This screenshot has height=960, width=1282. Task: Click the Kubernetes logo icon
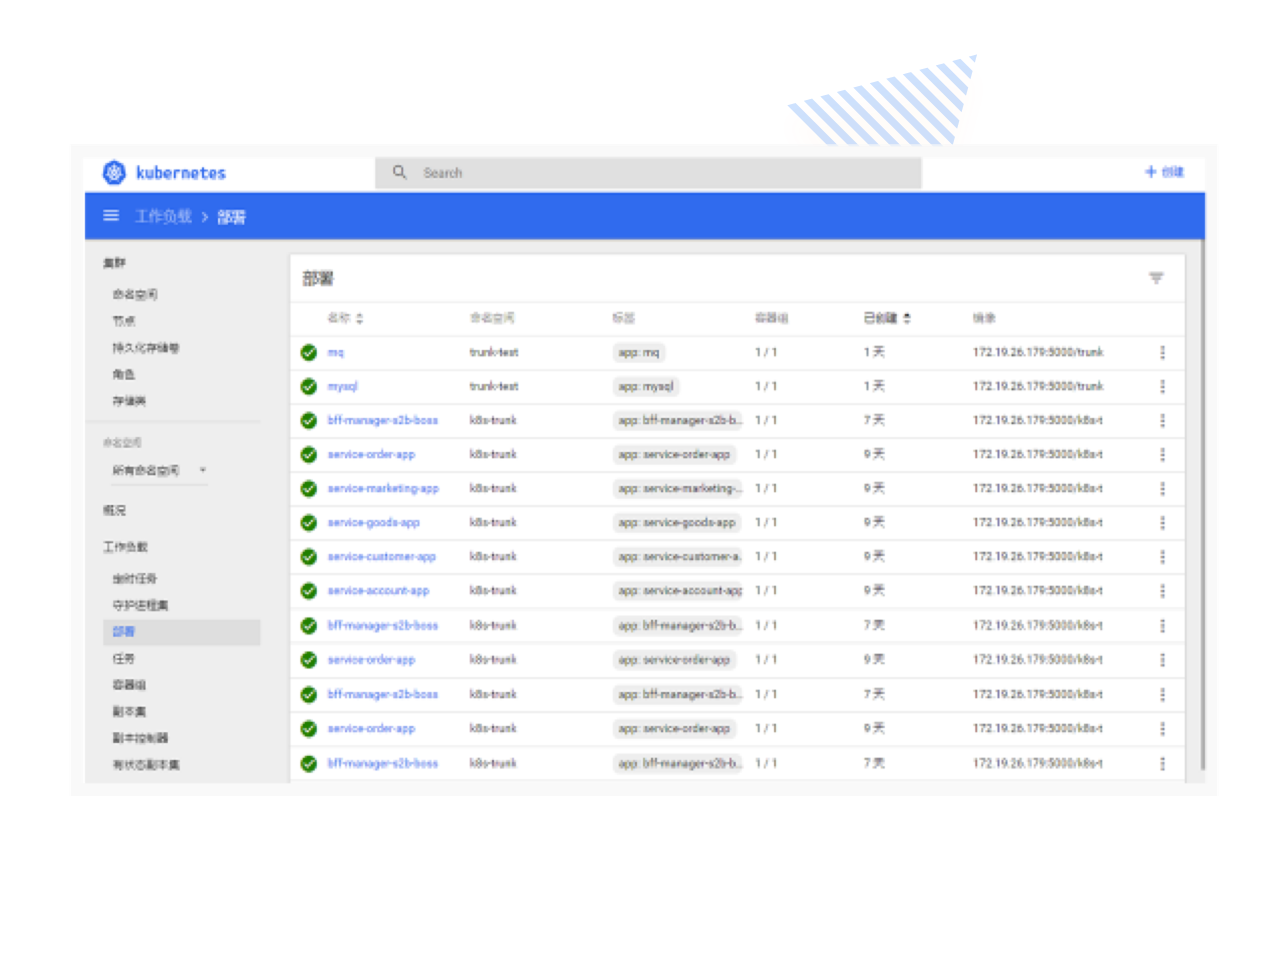(x=114, y=173)
